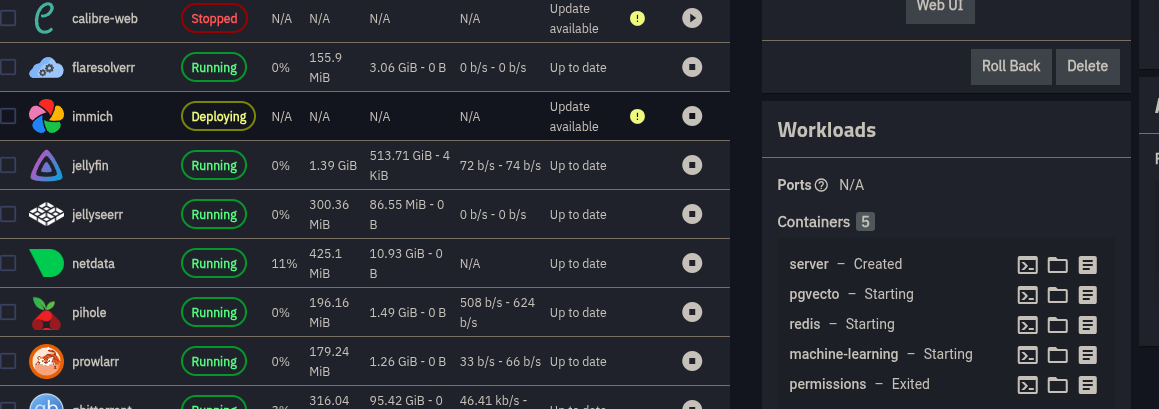Open the Ports help tooltip icon
This screenshot has height=409, width=1159.
[822, 185]
